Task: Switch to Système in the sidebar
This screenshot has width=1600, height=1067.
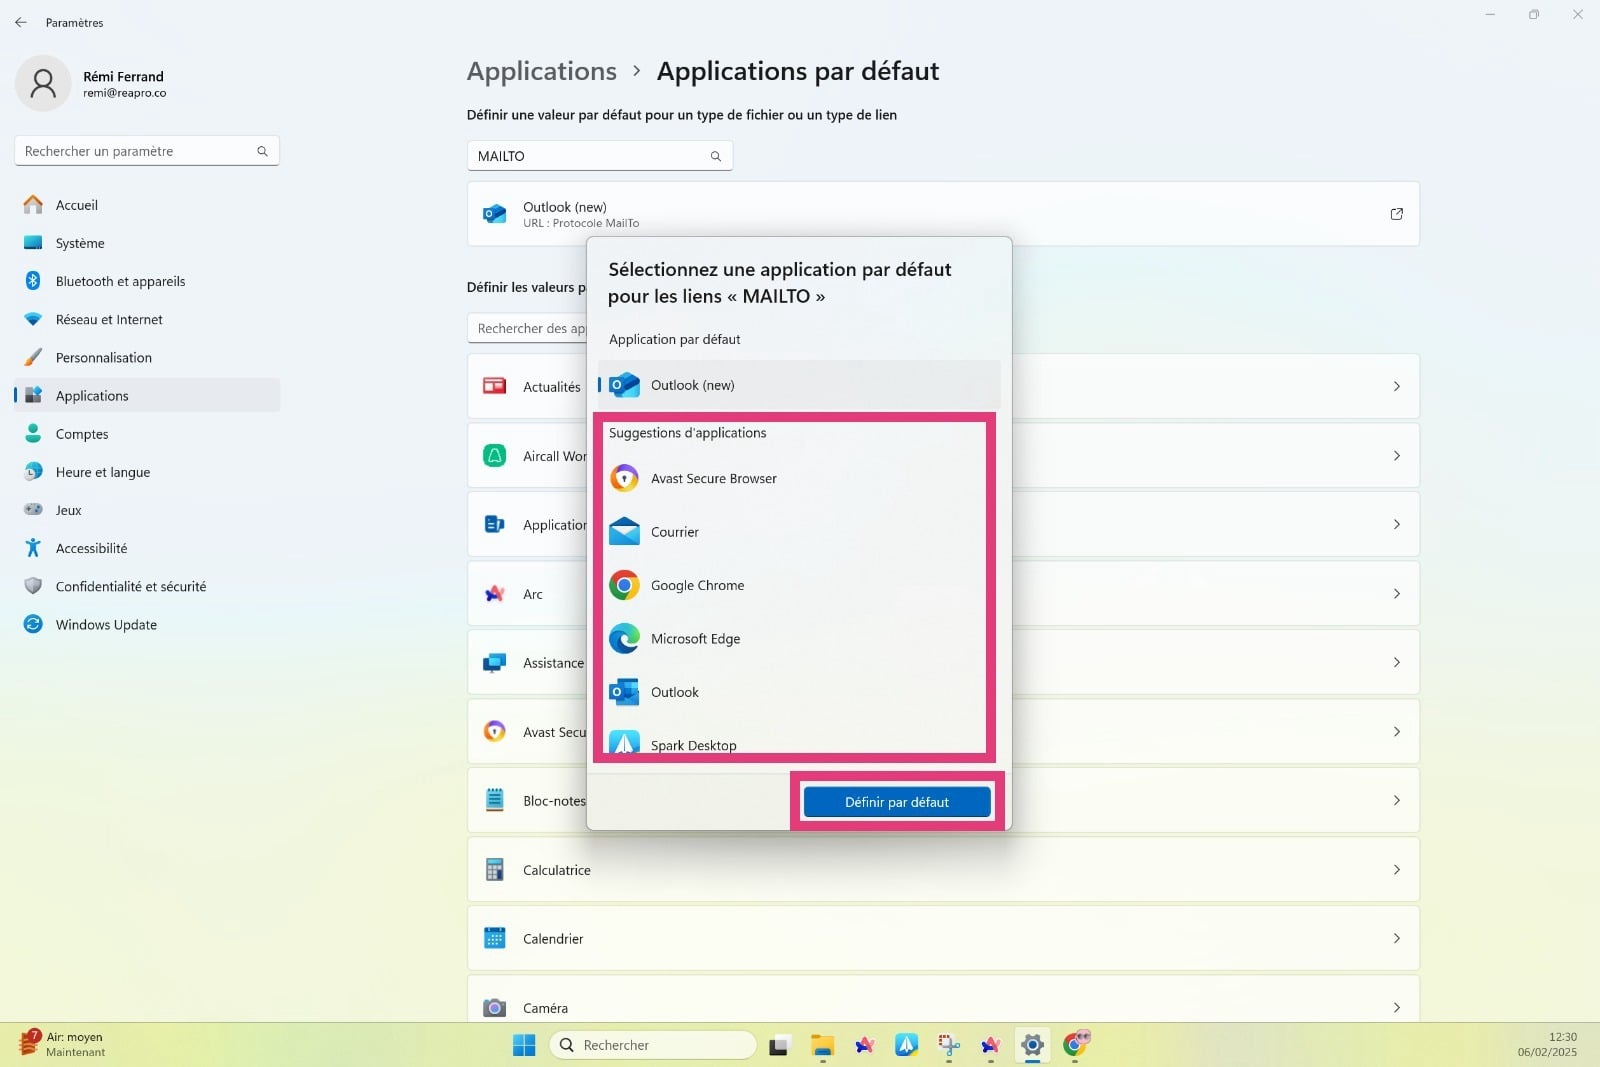Action: click(x=147, y=243)
